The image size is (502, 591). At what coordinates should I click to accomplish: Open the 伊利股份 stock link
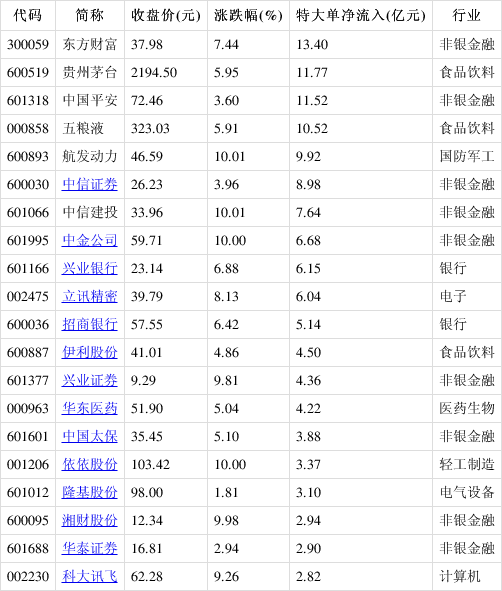pyautogui.click(x=90, y=352)
